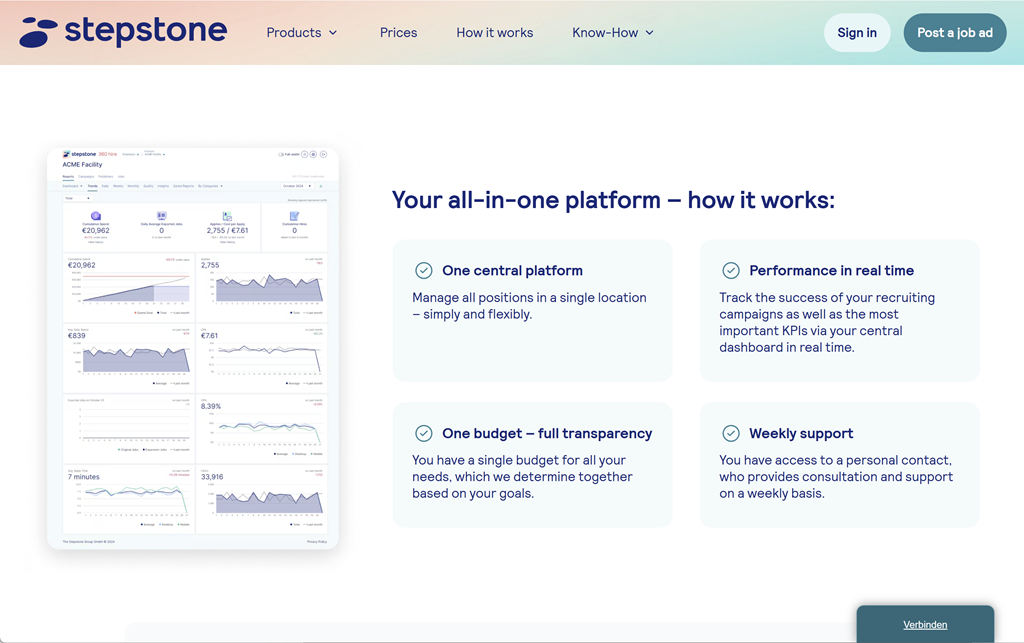Click the Applies / Cost per Apply icon
1024x643 pixels.
[227, 216]
